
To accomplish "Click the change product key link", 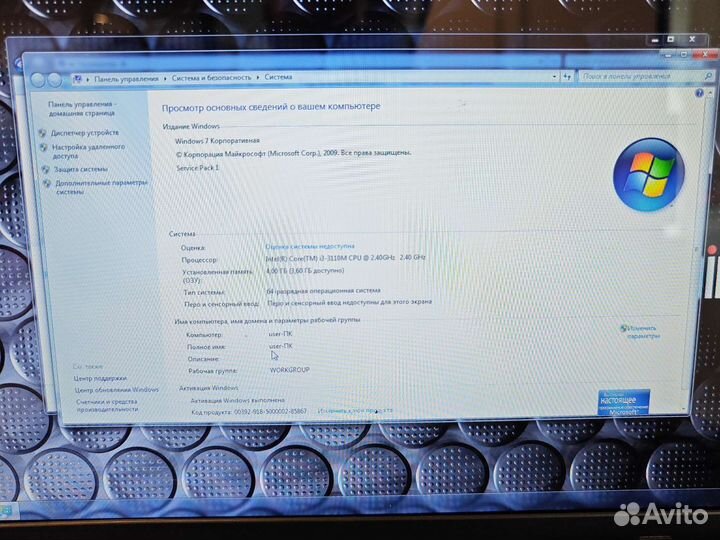I will tap(355, 411).
